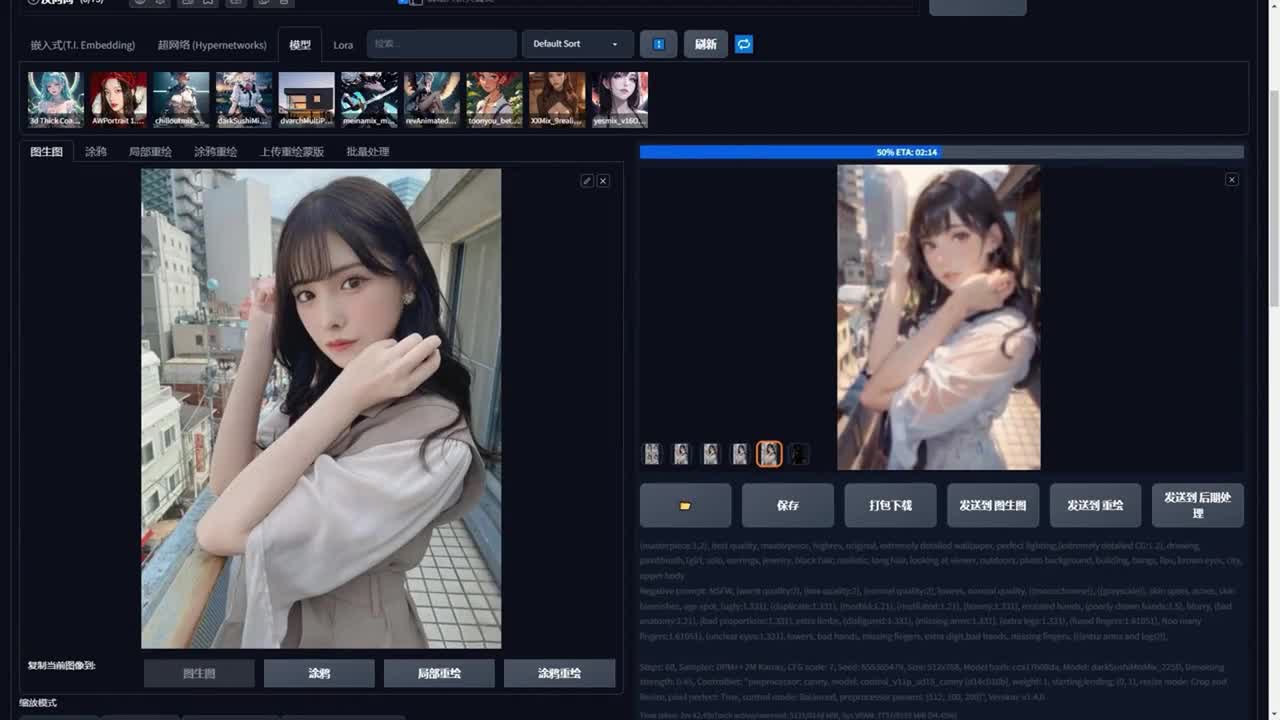
Task: Close the output gallery preview
Action: 1231,180
